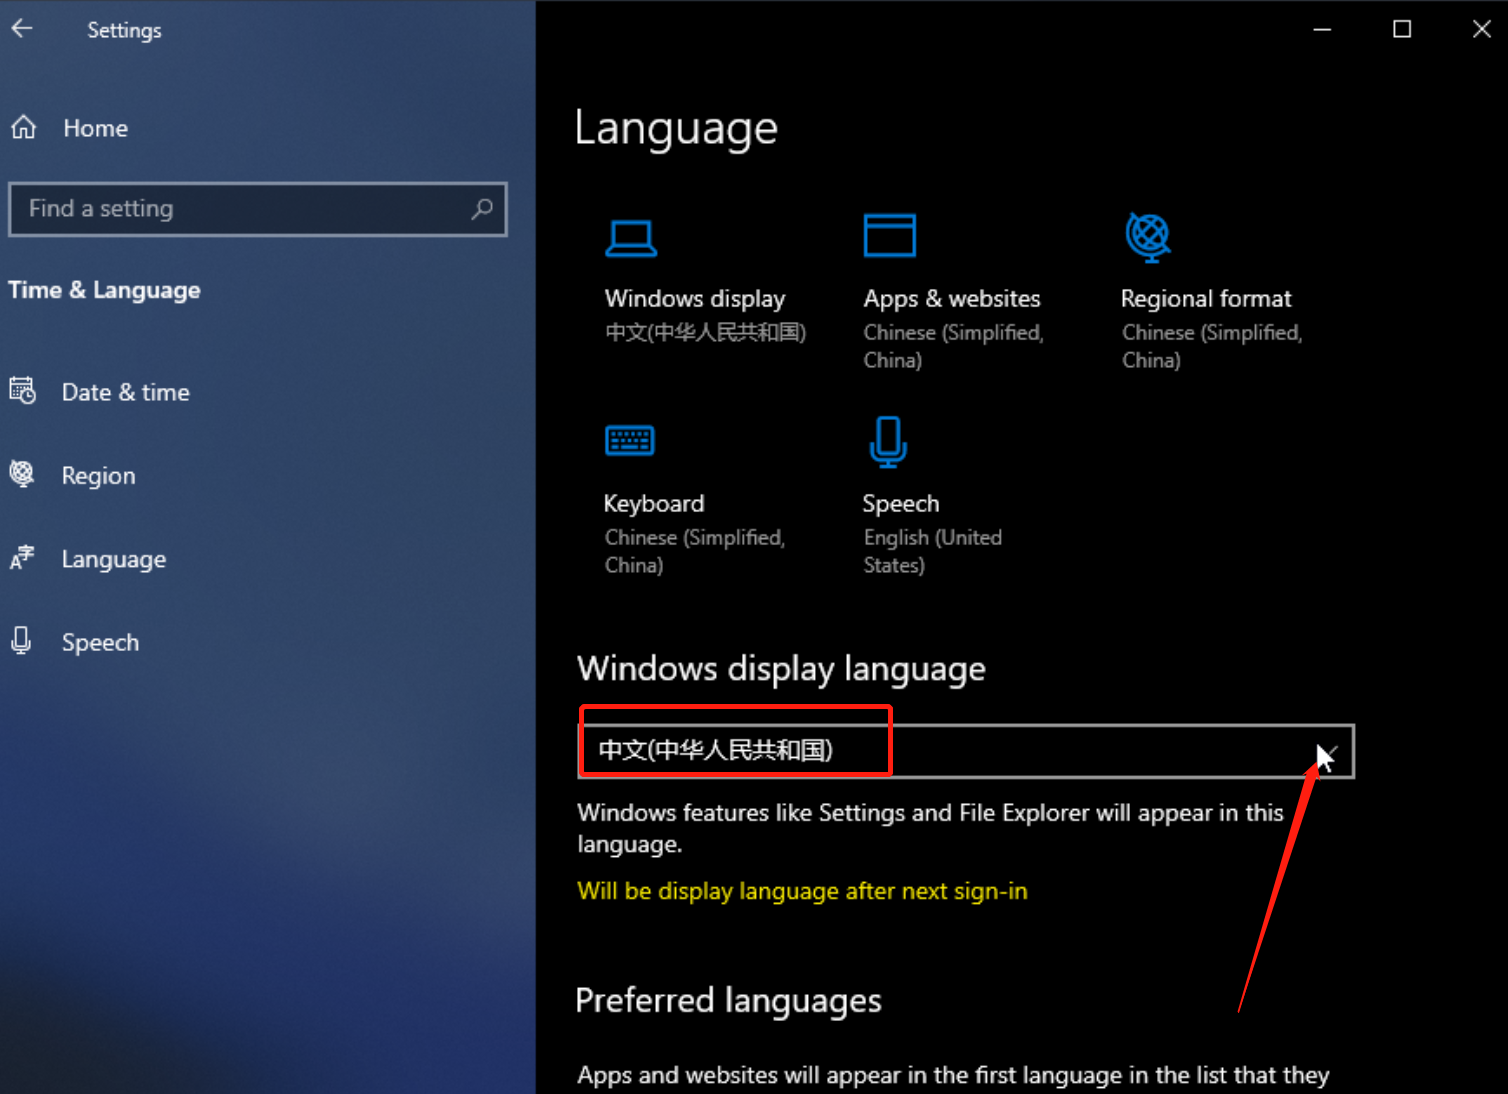Open the Date & time page

pyautogui.click(x=126, y=392)
